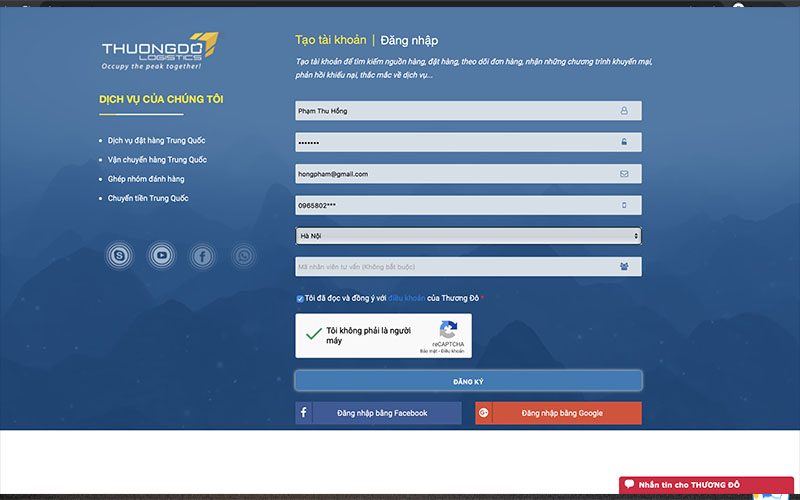This screenshot has width=800, height=500.
Task: Open the Skype contact icon
Action: point(119,255)
